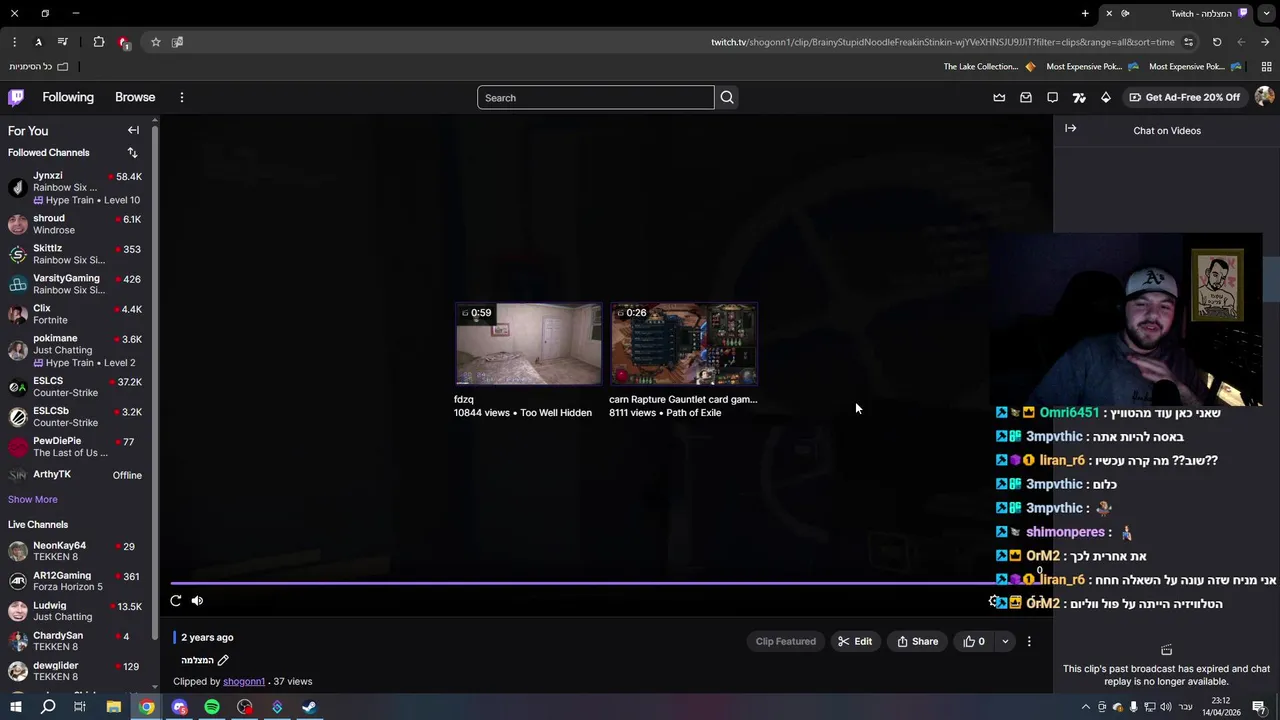1280x720 pixels.
Task: Mute the clip volume
Action: point(197,600)
